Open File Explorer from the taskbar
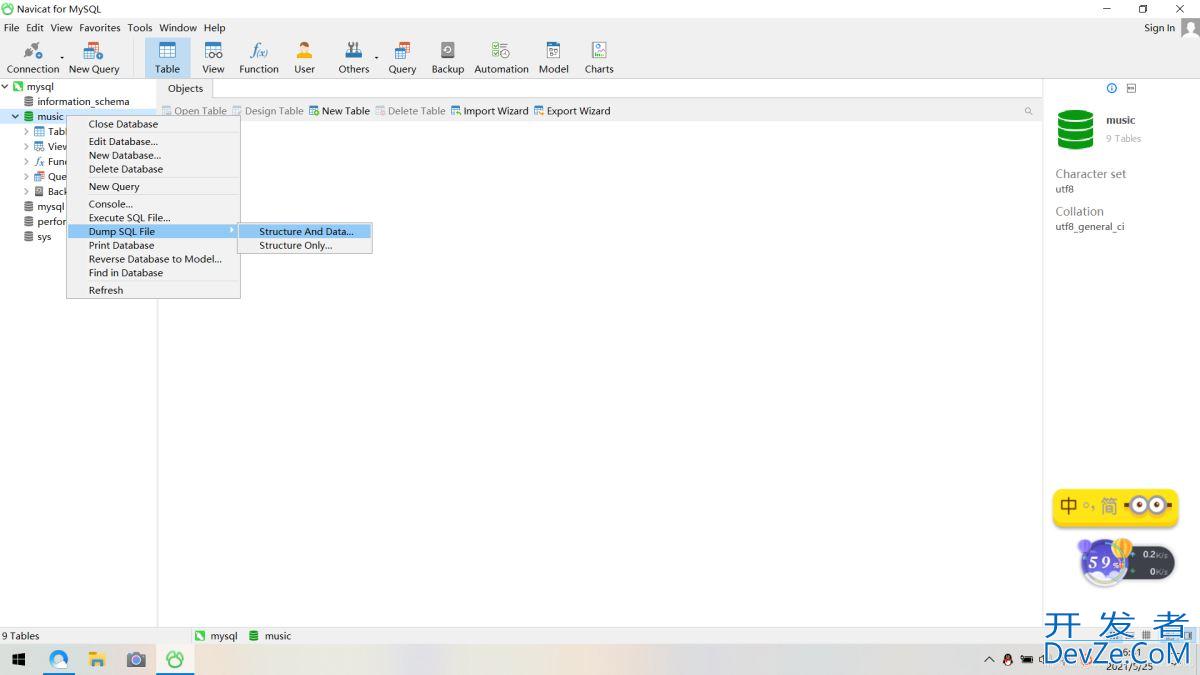 [97, 659]
